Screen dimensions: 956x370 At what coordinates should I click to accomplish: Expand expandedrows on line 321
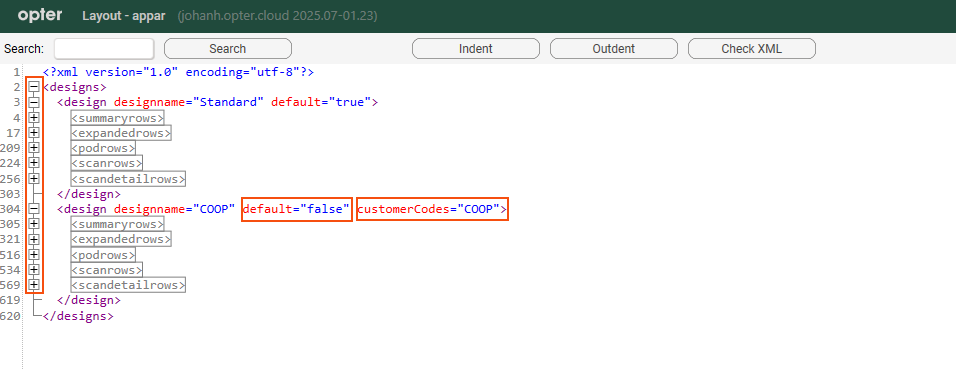point(34,239)
